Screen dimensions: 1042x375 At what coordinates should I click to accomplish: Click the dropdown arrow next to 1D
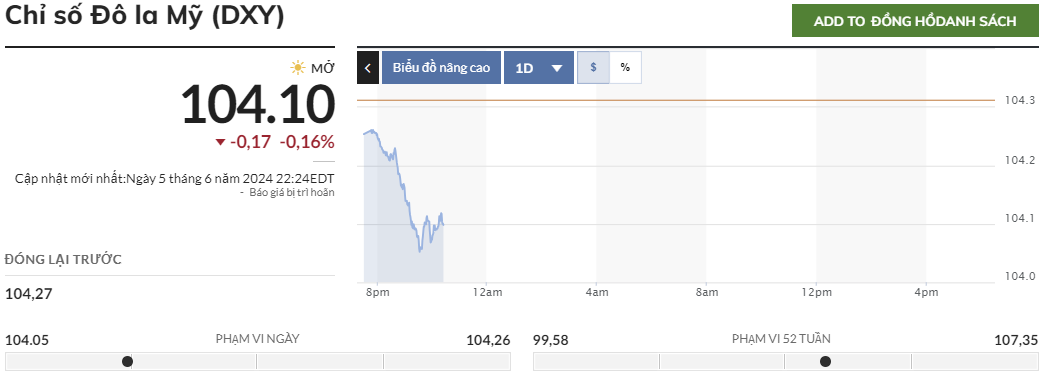pyautogui.click(x=557, y=68)
